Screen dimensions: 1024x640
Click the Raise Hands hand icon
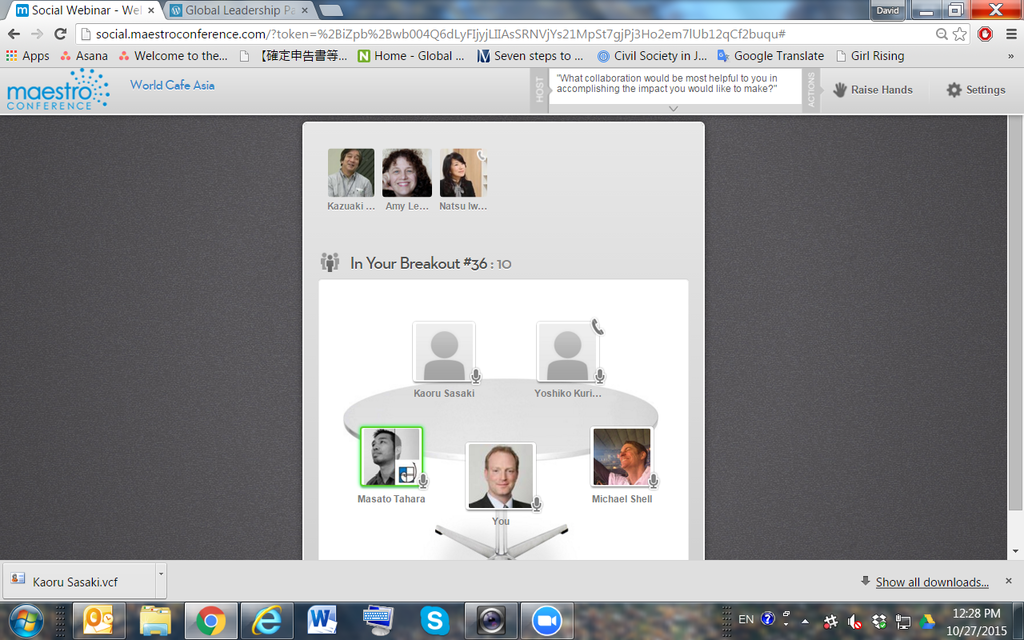(x=839, y=90)
